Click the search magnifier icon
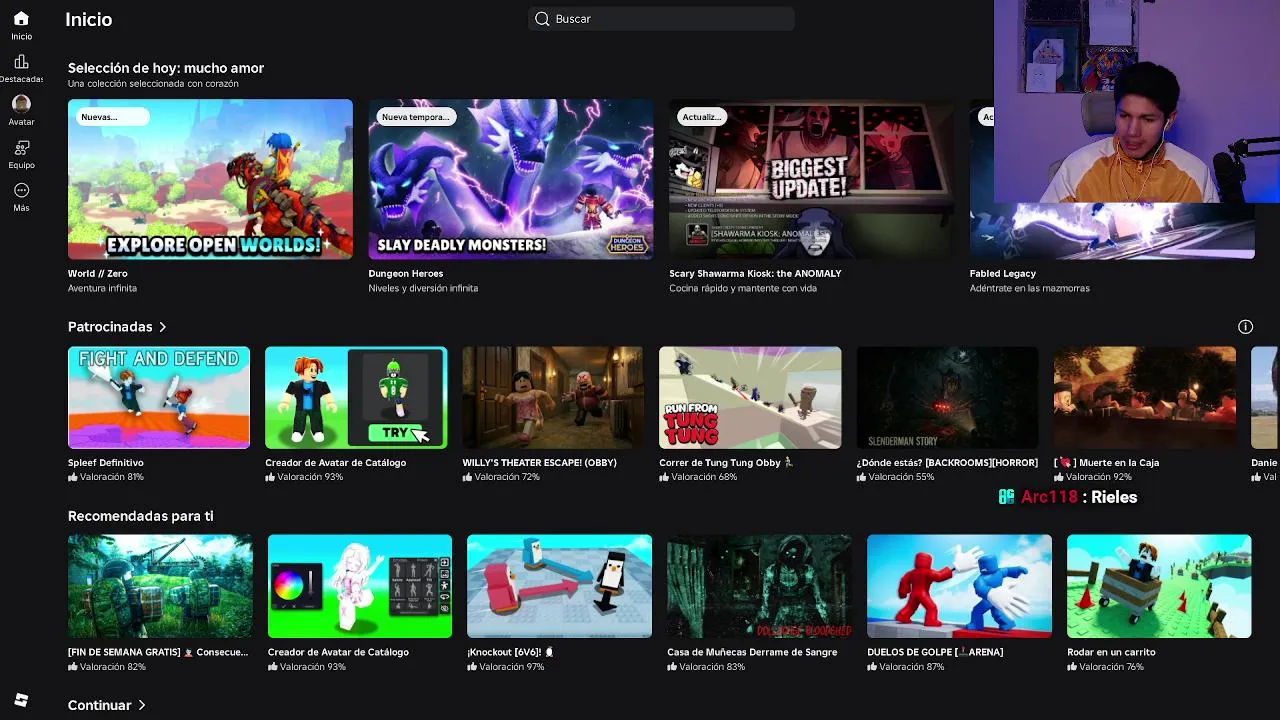Screen dimensions: 1280x720 point(542,19)
